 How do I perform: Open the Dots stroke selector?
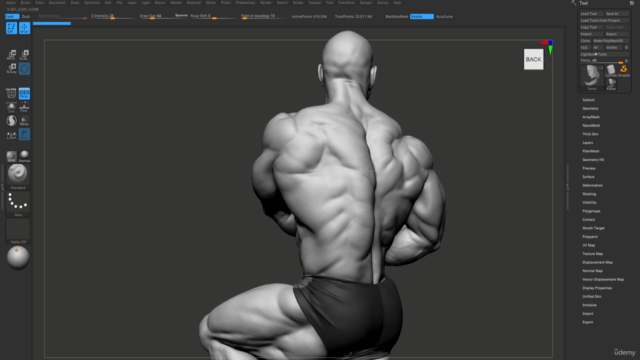(x=18, y=204)
